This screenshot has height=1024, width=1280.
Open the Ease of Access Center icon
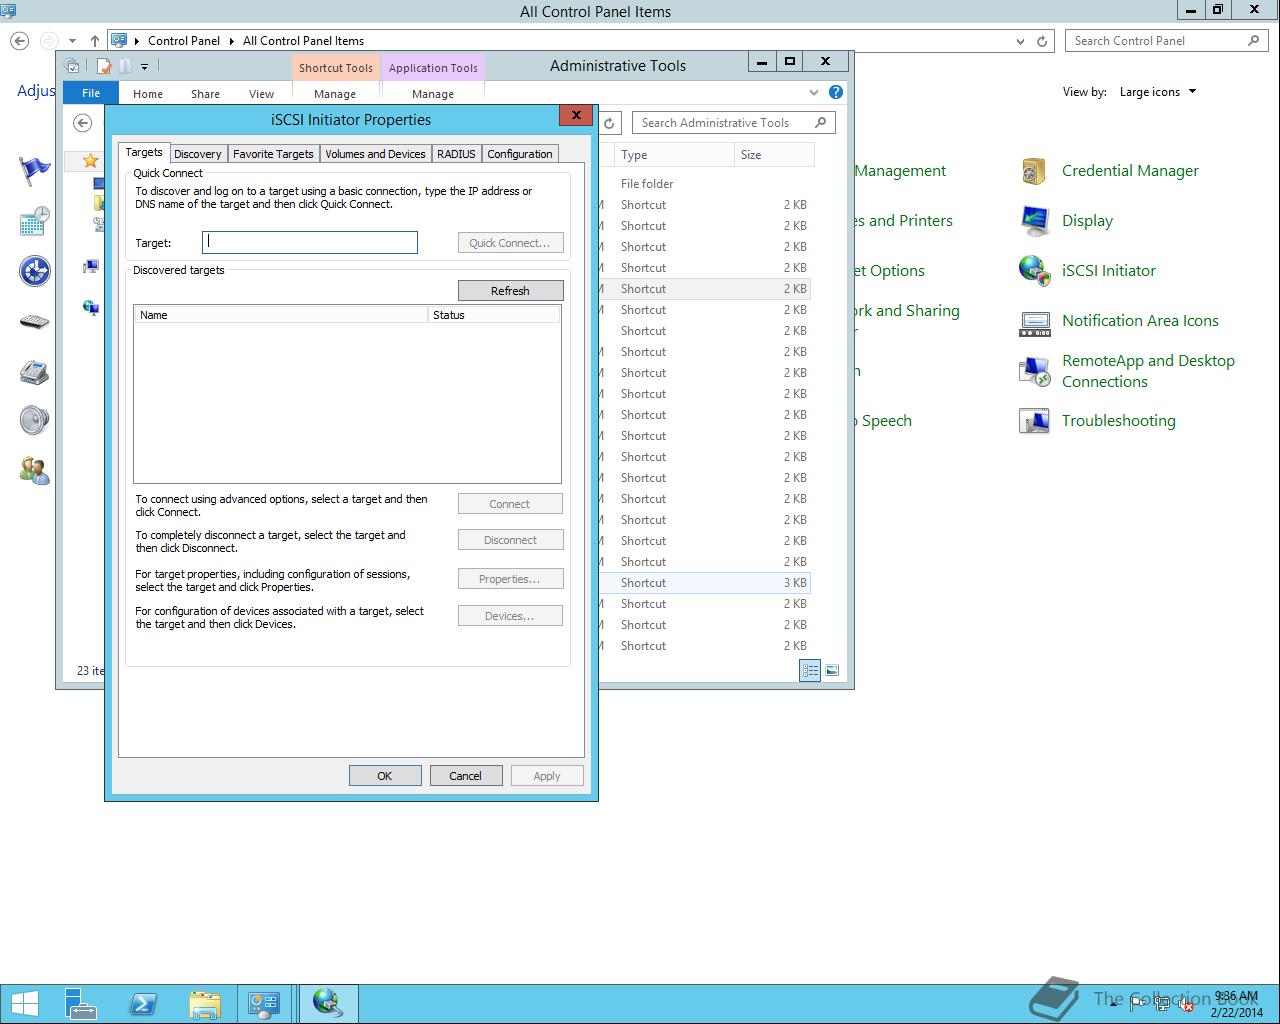pos(34,271)
